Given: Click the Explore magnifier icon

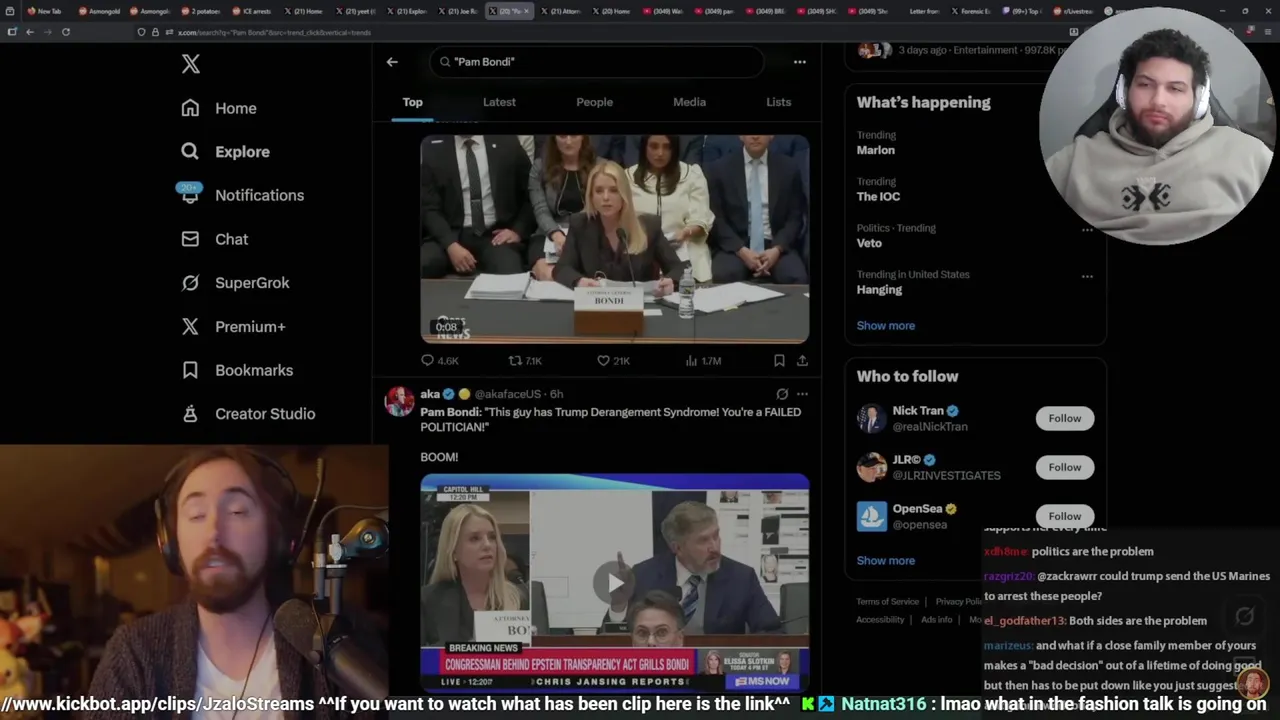Looking at the screenshot, I should [190, 151].
